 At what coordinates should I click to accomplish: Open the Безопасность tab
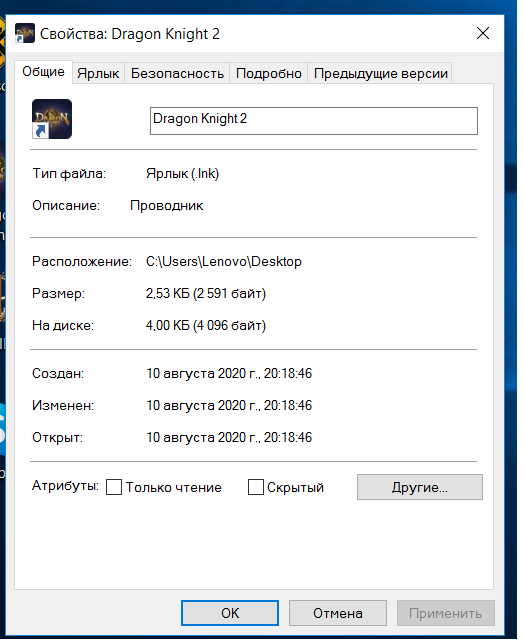pos(179,74)
